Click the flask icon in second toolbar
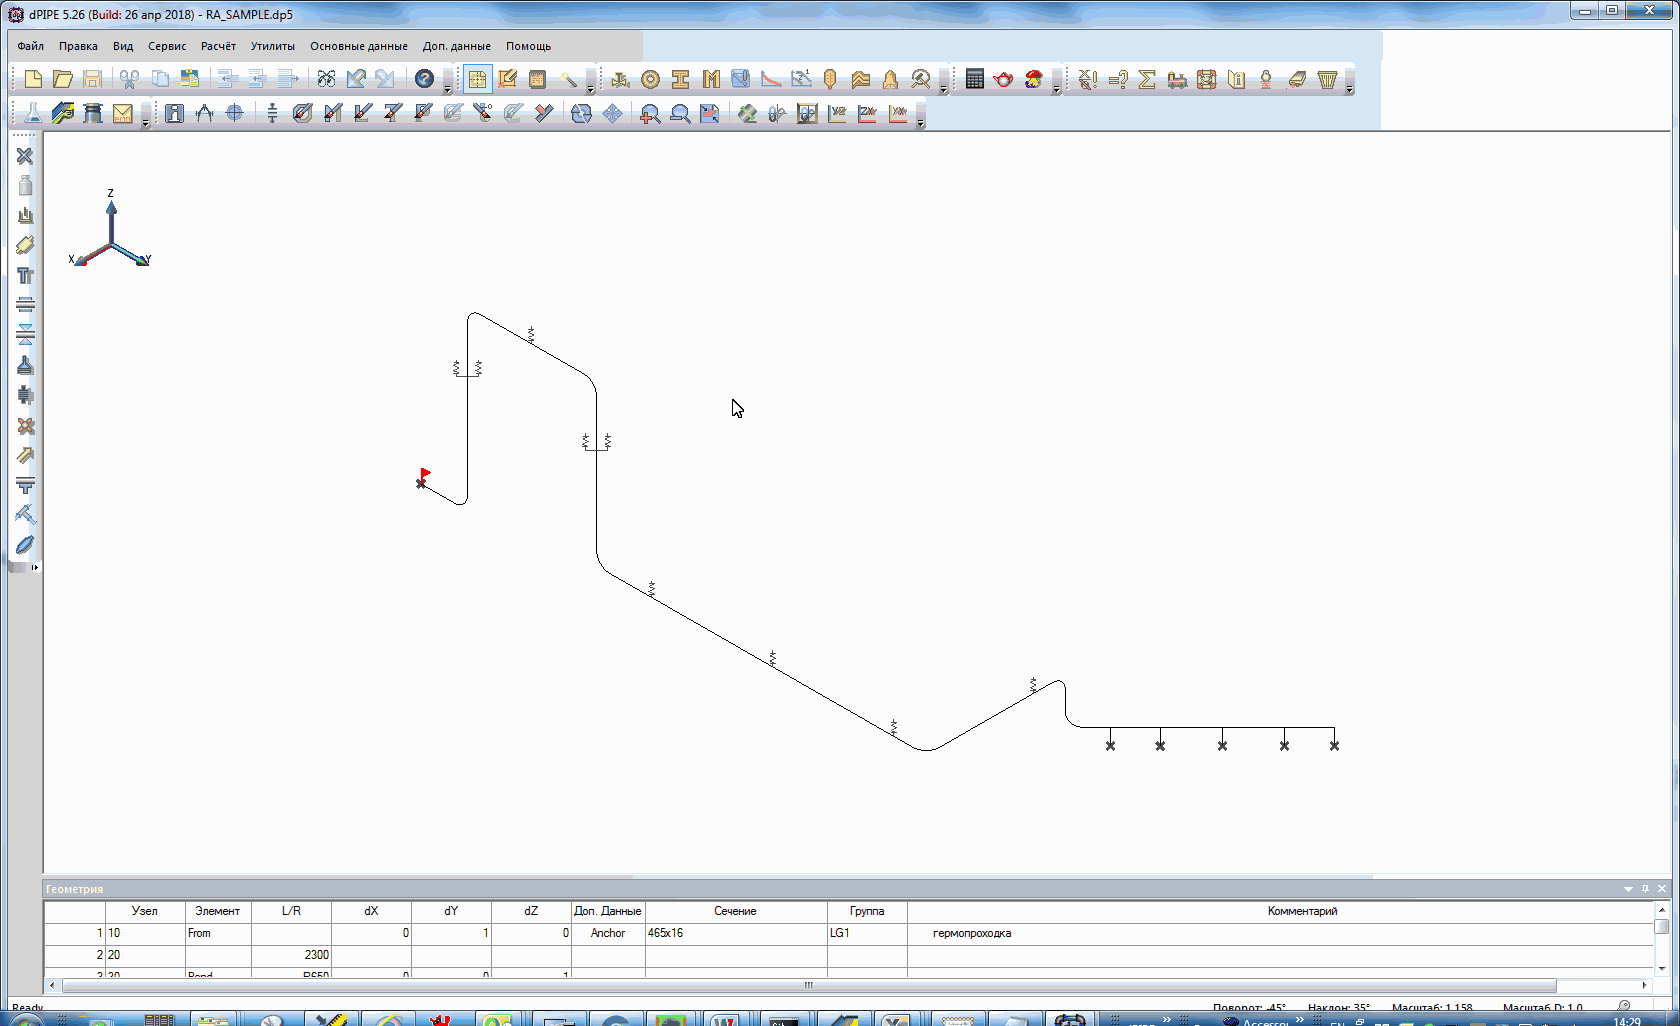1680x1026 pixels. point(32,114)
